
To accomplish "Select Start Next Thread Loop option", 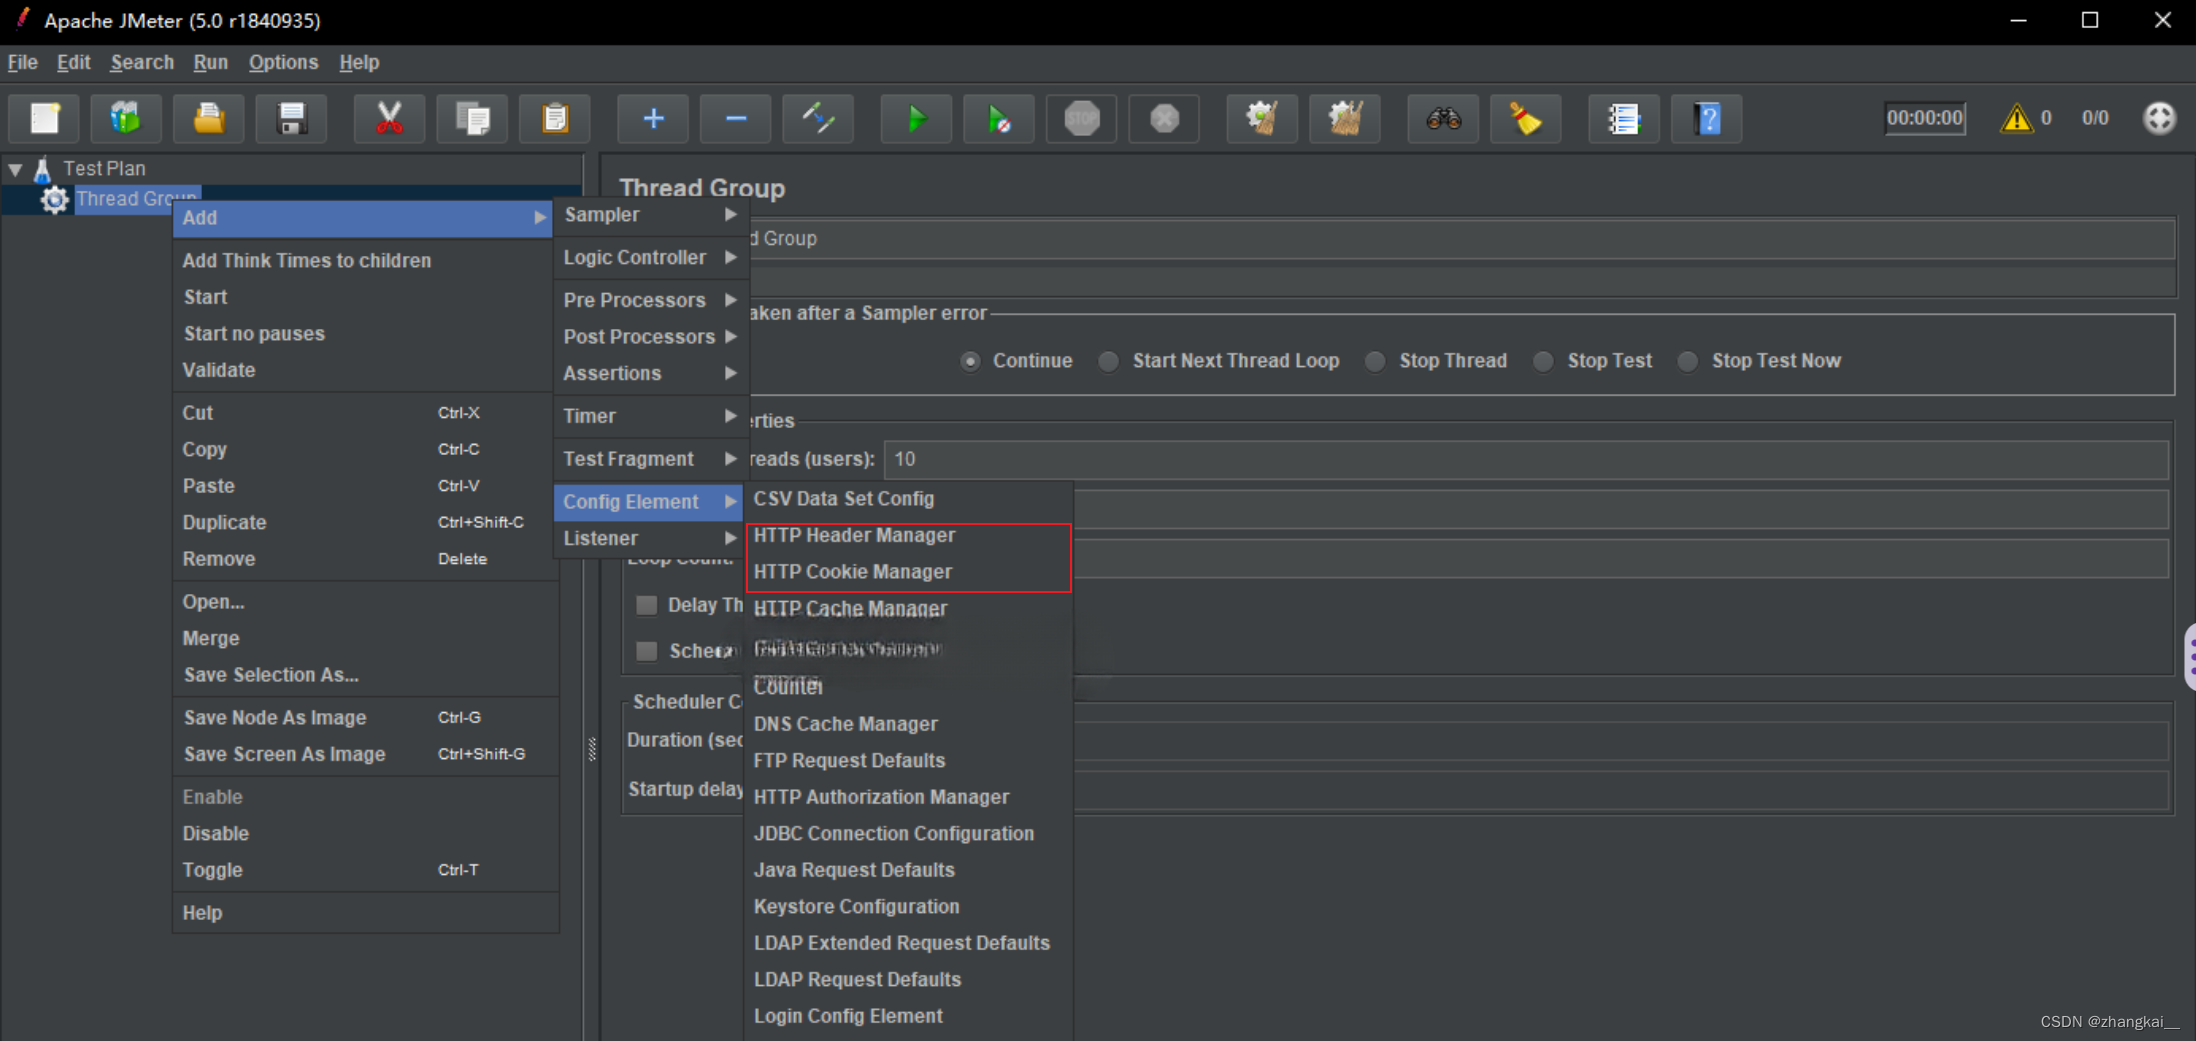I will 1108,361.
